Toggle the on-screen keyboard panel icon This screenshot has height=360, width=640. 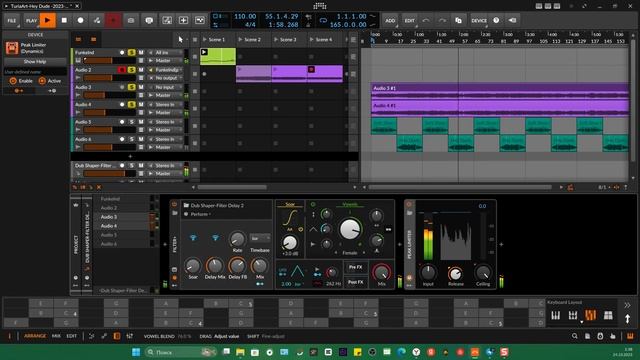point(630,336)
